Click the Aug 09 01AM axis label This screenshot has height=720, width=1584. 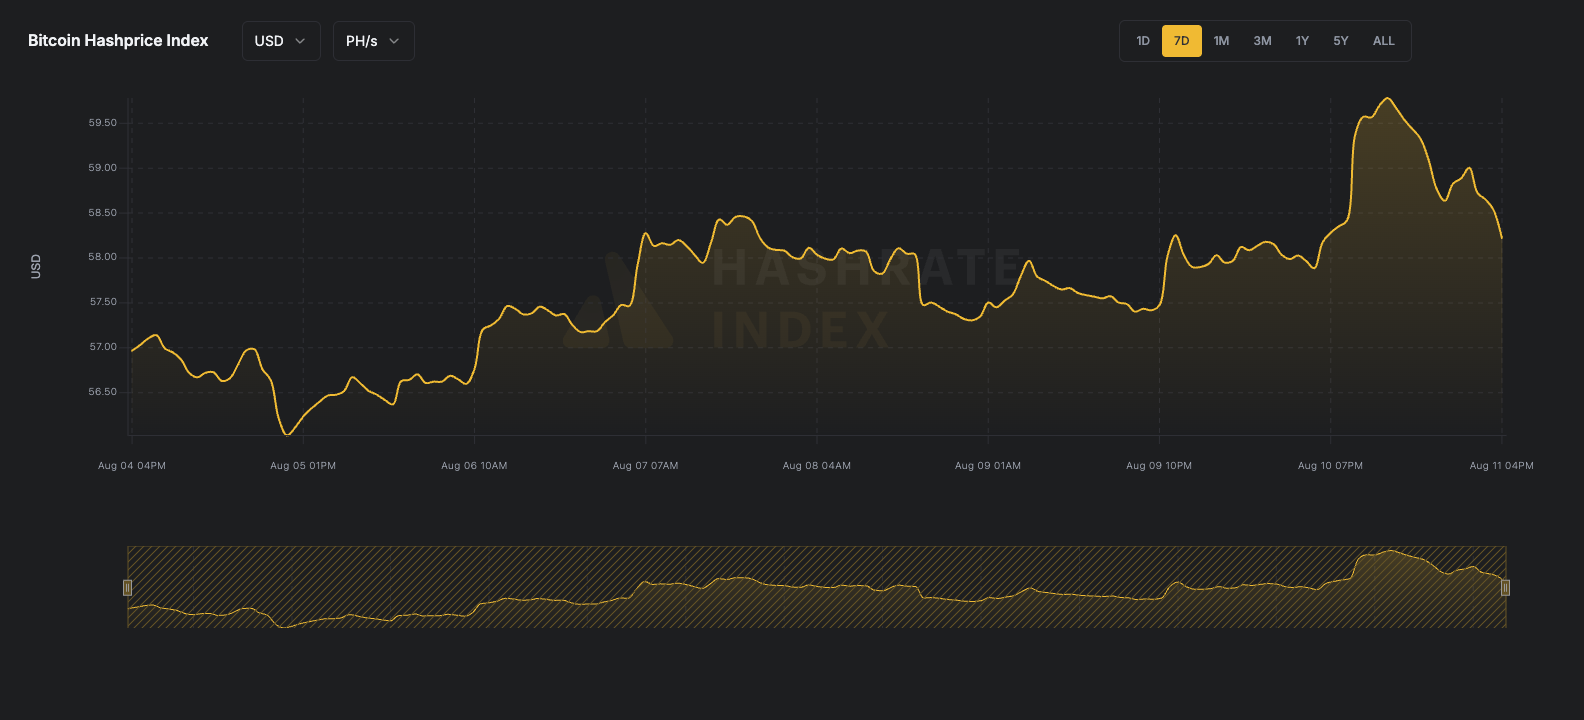tap(988, 466)
